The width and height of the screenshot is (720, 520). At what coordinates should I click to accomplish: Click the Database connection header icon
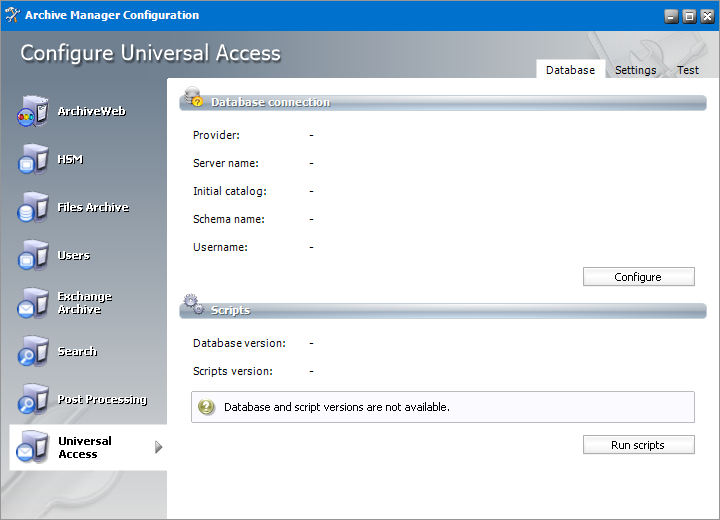pyautogui.click(x=193, y=98)
